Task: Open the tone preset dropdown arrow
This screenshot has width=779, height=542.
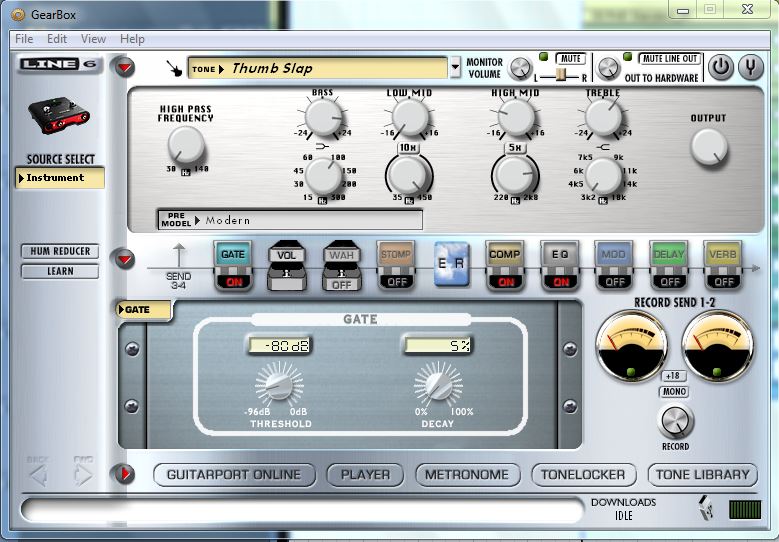Action: [x=455, y=68]
